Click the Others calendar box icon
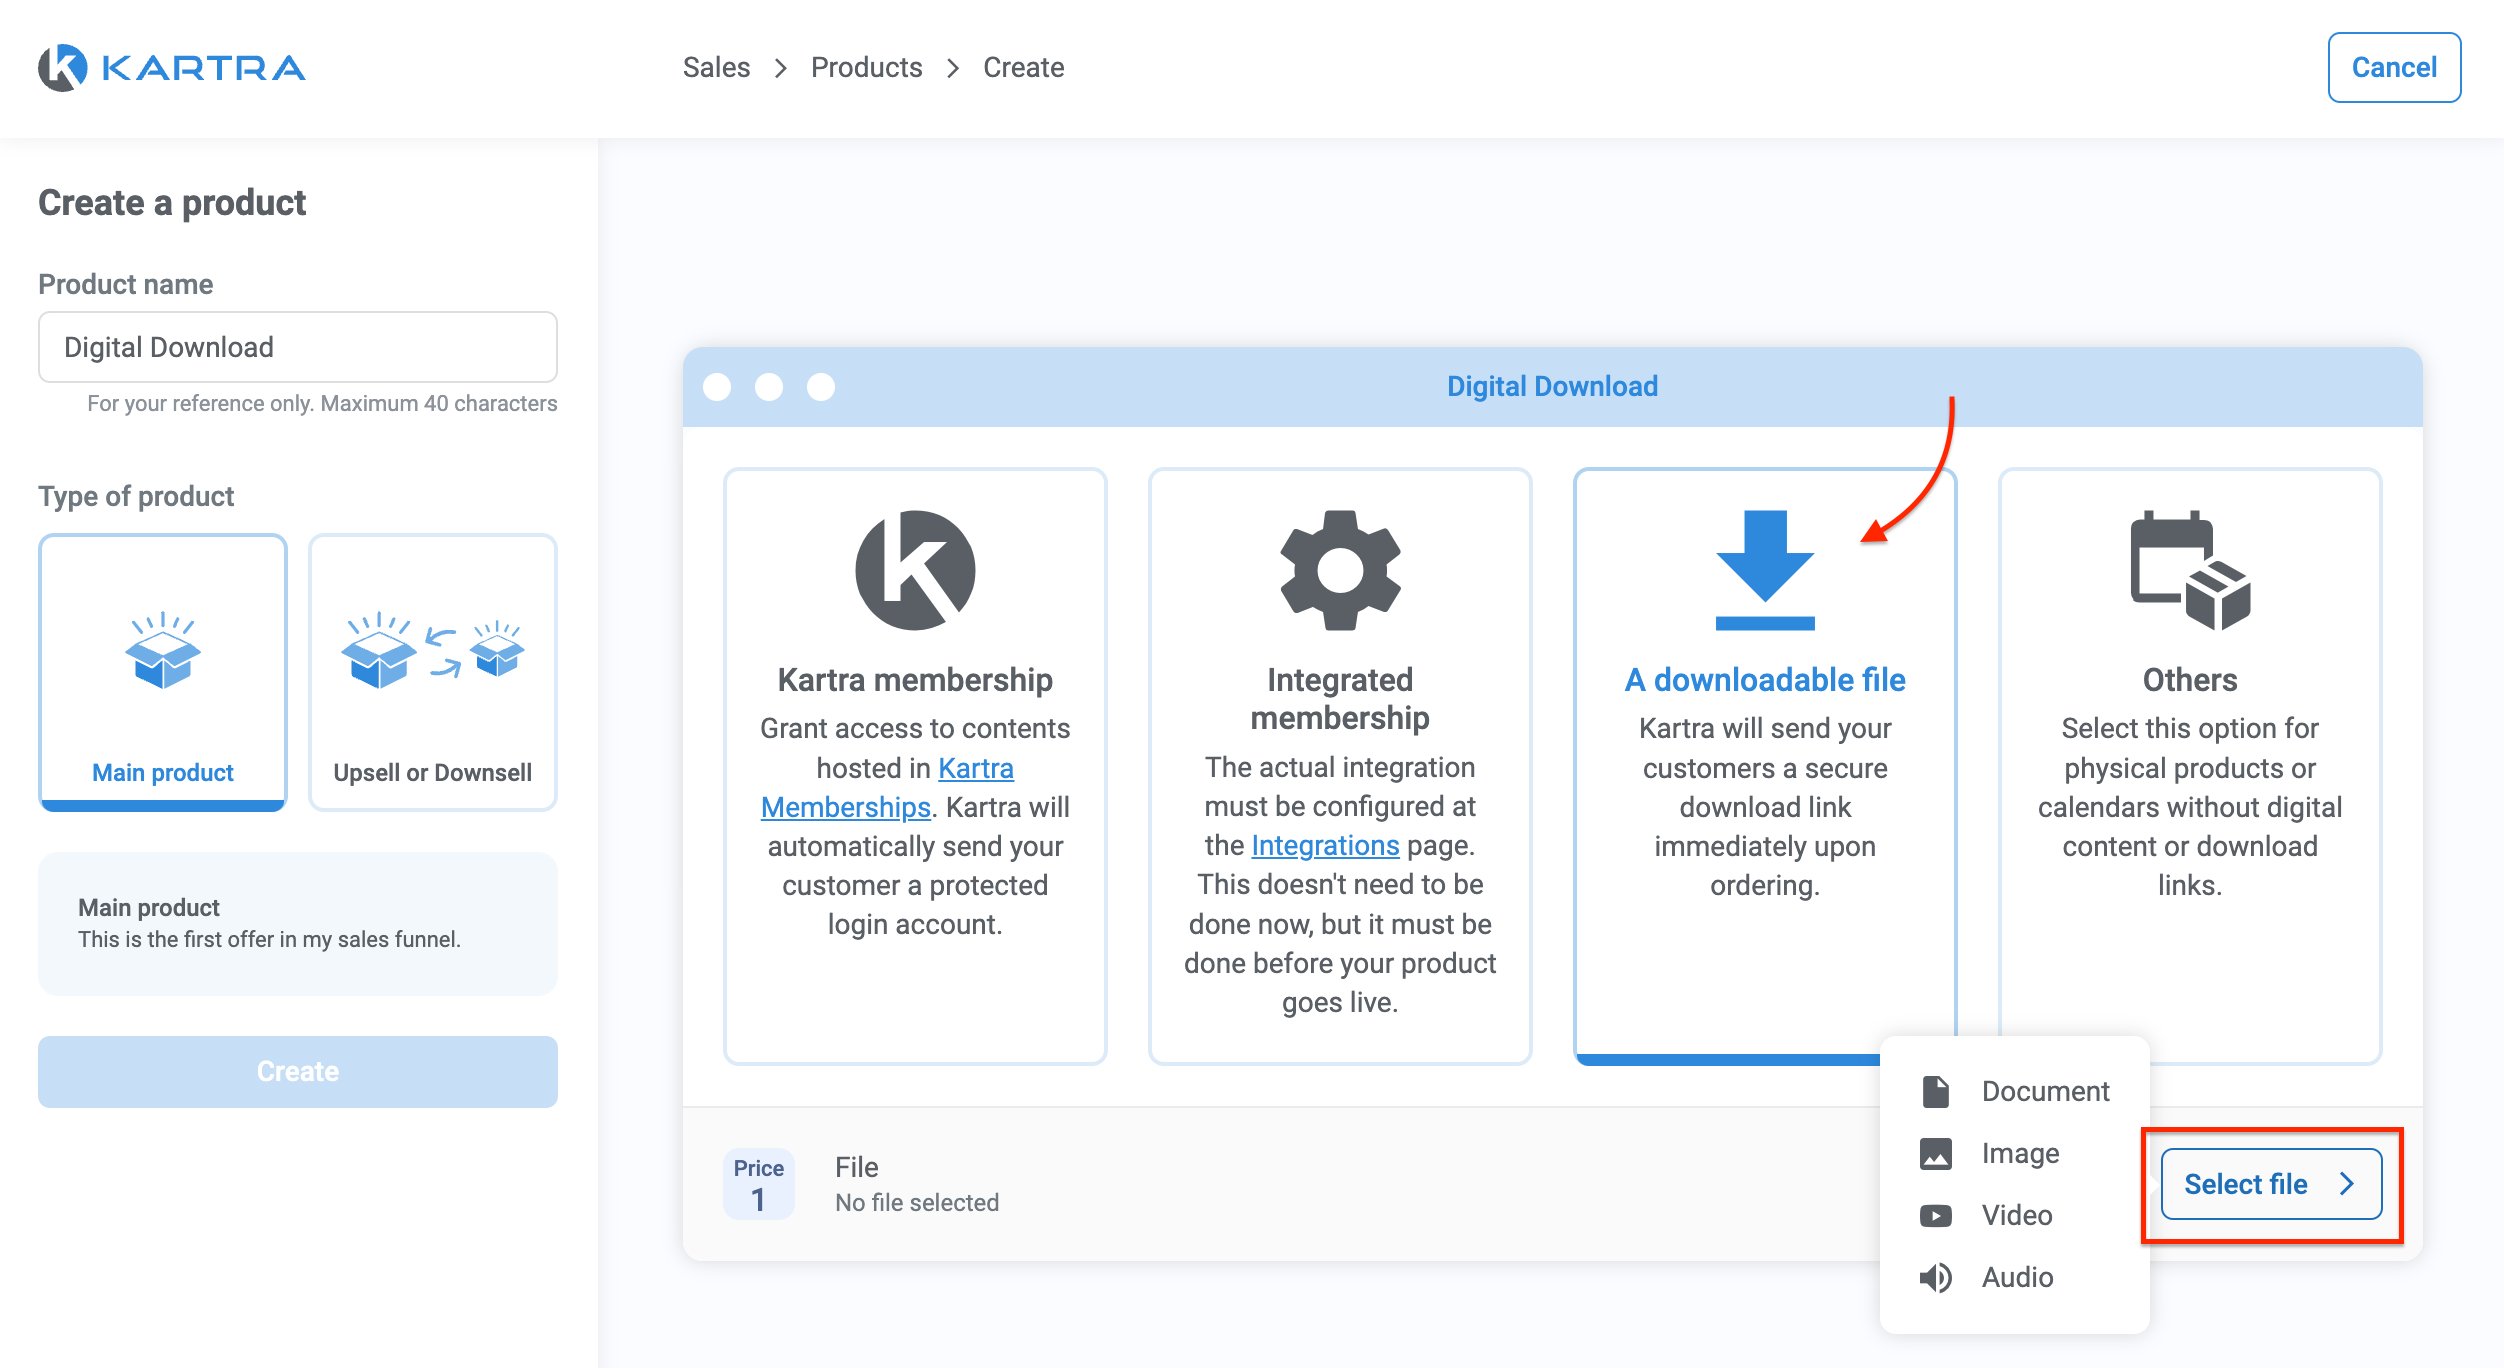Screen dimensions: 2504x1368 pyautogui.click(x=2189, y=570)
